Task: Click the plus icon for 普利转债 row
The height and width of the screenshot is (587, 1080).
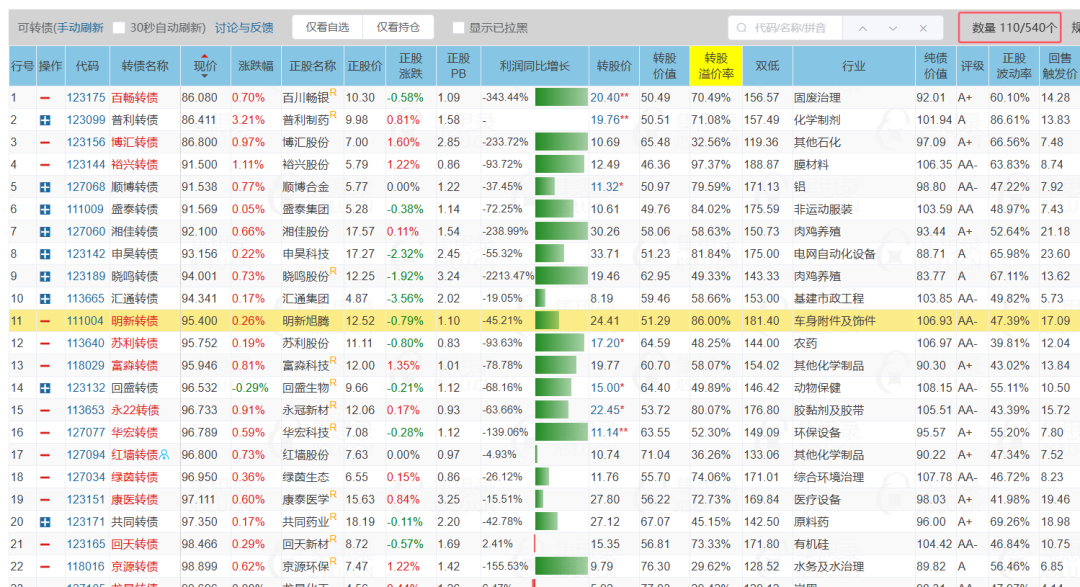Action: pyautogui.click(x=45, y=120)
